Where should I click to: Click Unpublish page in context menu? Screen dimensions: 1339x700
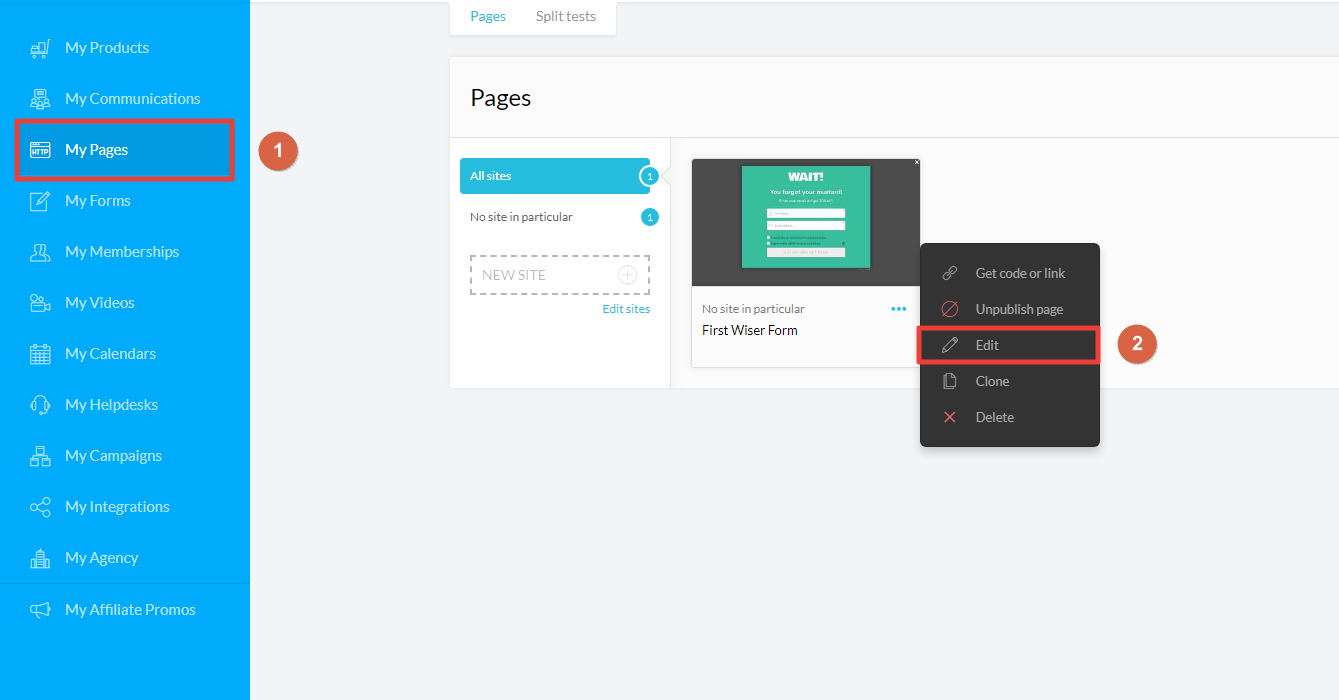(x=1018, y=309)
